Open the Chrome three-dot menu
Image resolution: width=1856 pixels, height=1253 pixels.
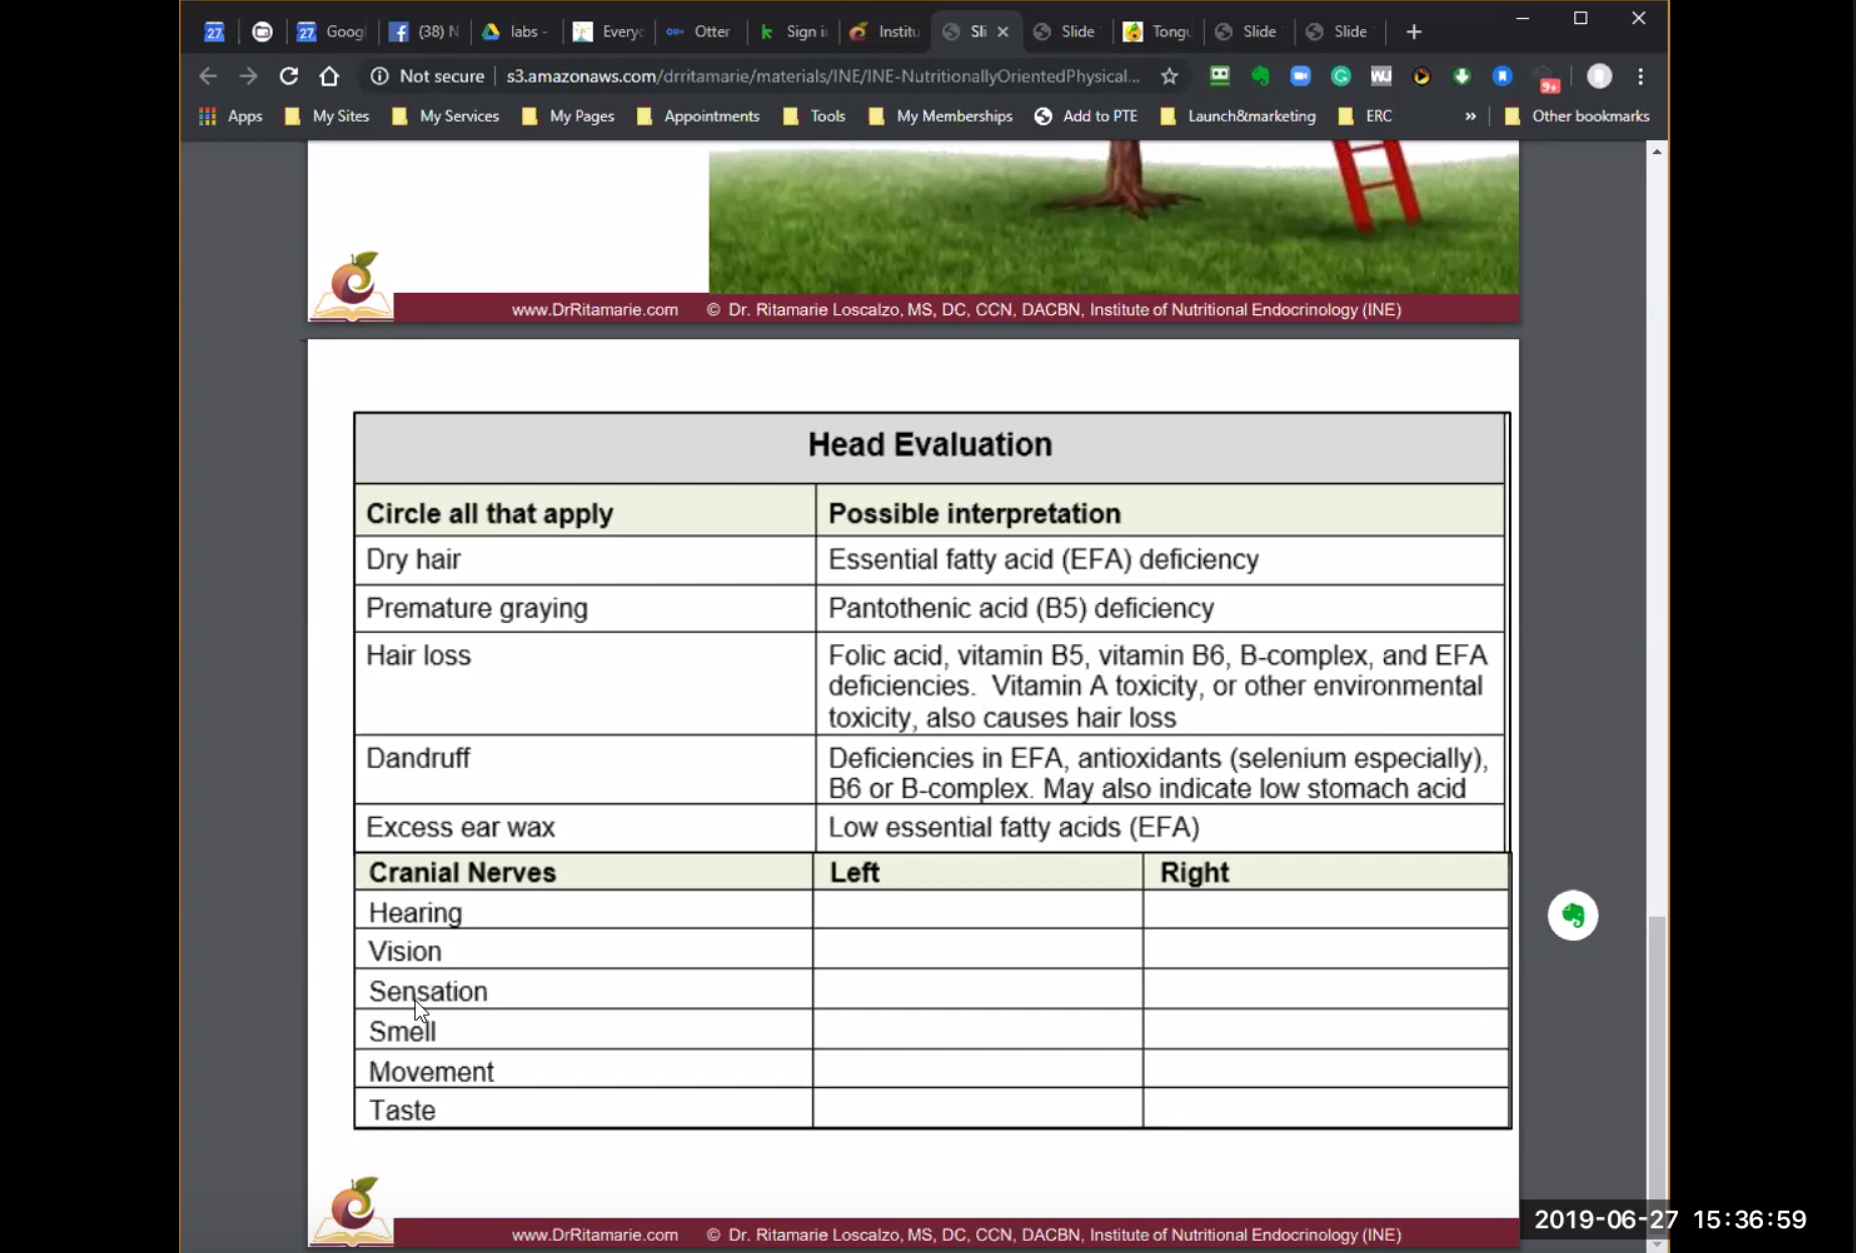[x=1640, y=76]
